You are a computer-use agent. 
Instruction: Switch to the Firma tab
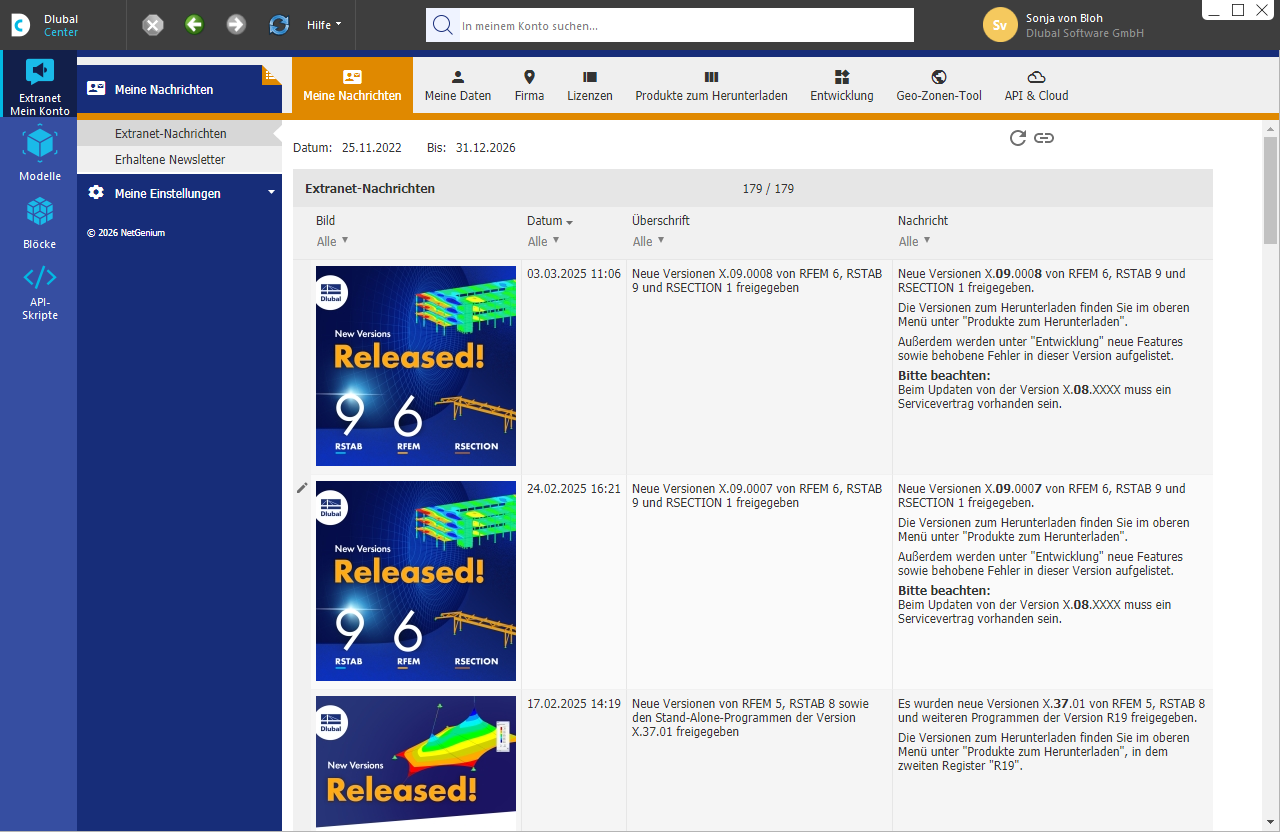(530, 86)
